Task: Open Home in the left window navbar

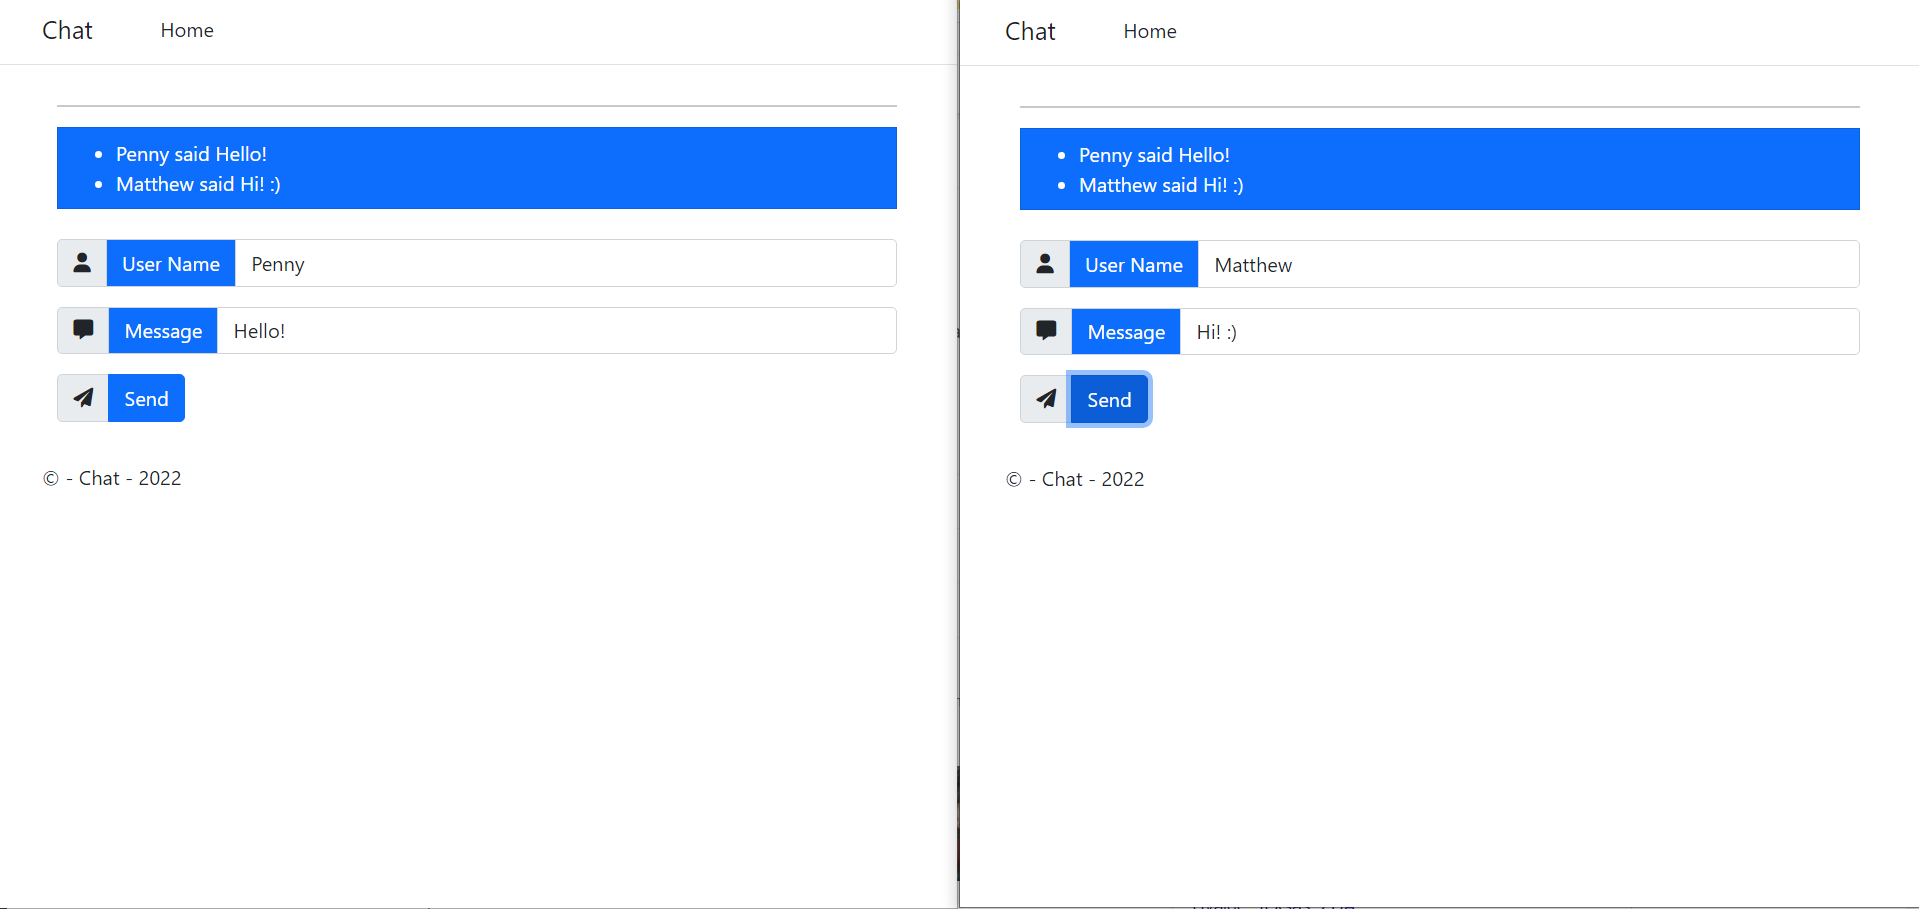Action: 187,30
